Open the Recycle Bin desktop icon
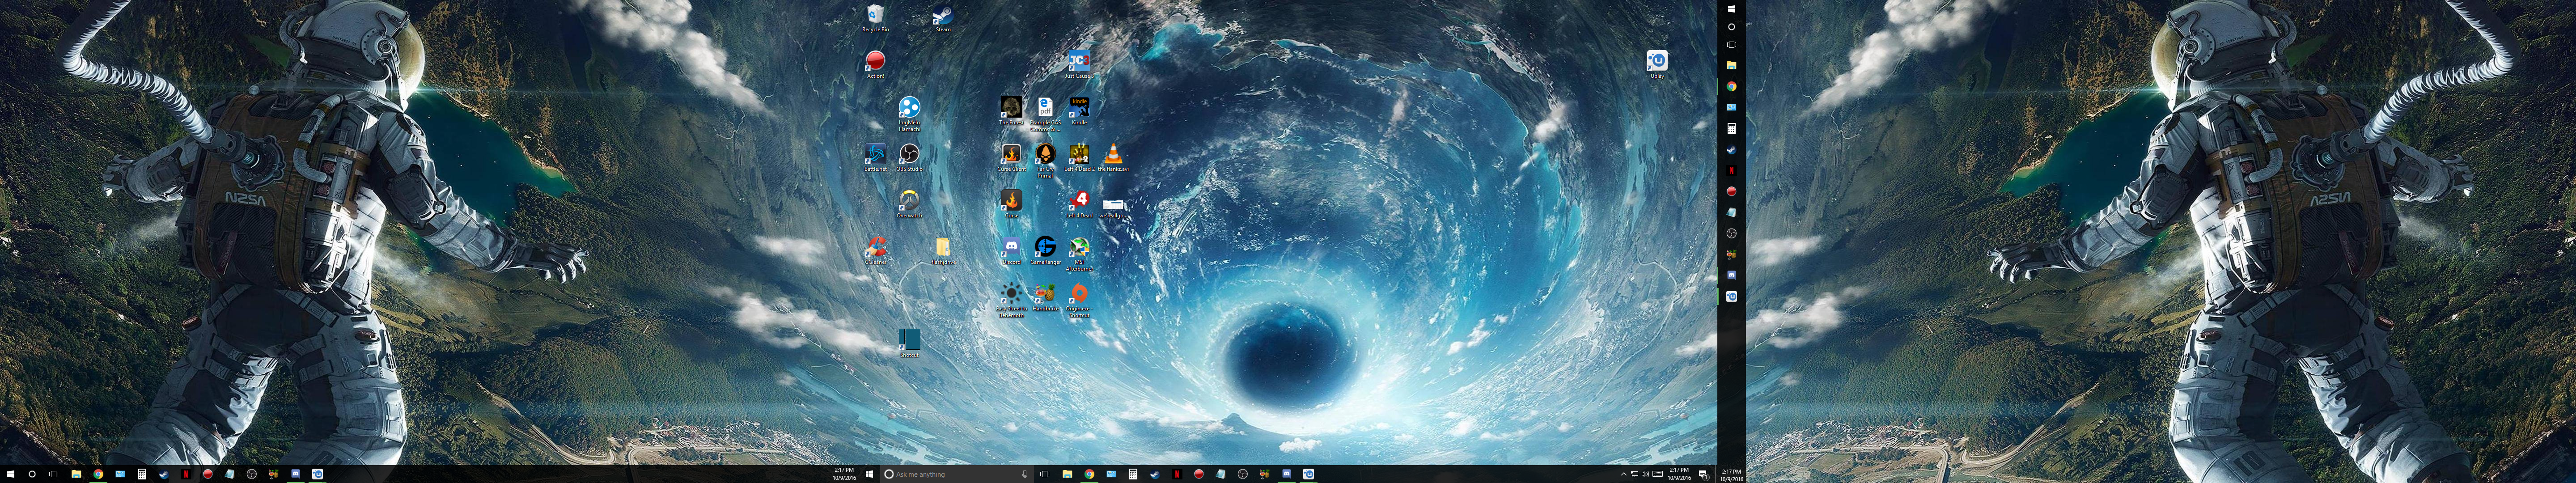2576x483 pixels. coord(875,17)
